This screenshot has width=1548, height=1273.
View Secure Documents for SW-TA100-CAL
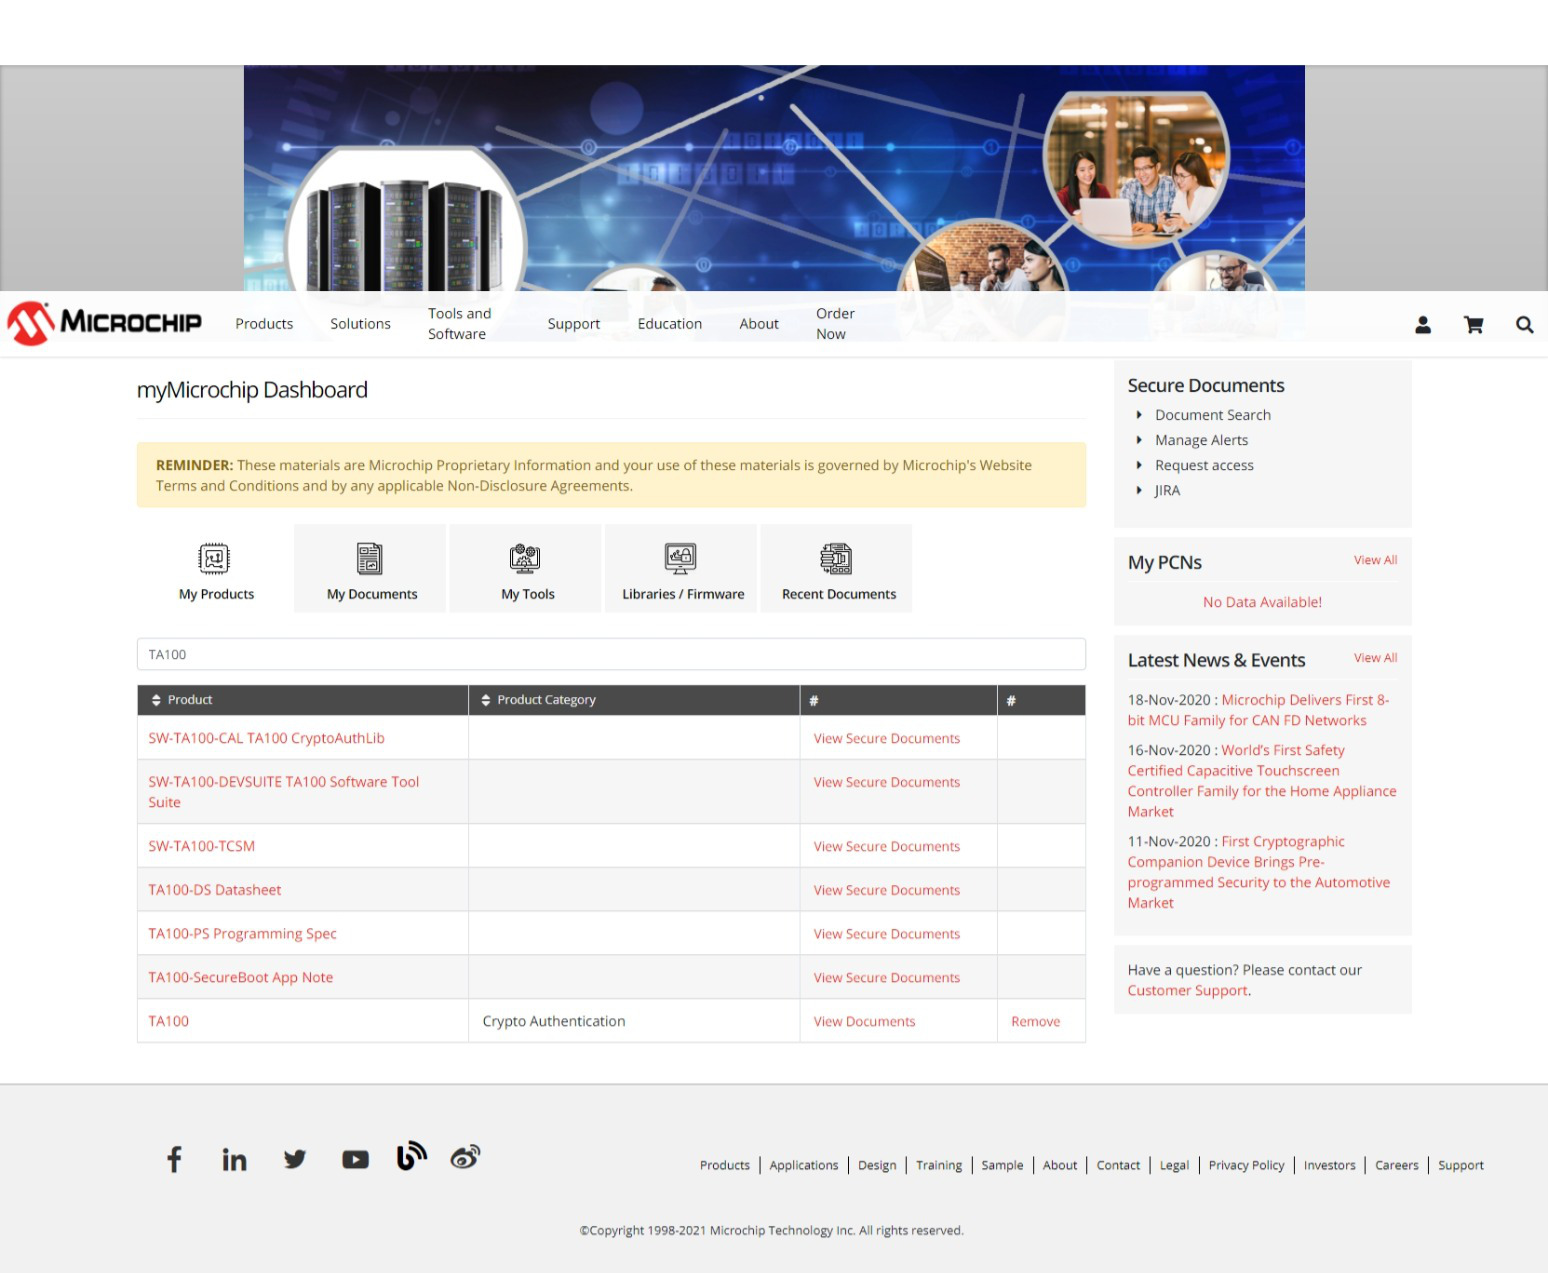[886, 738]
